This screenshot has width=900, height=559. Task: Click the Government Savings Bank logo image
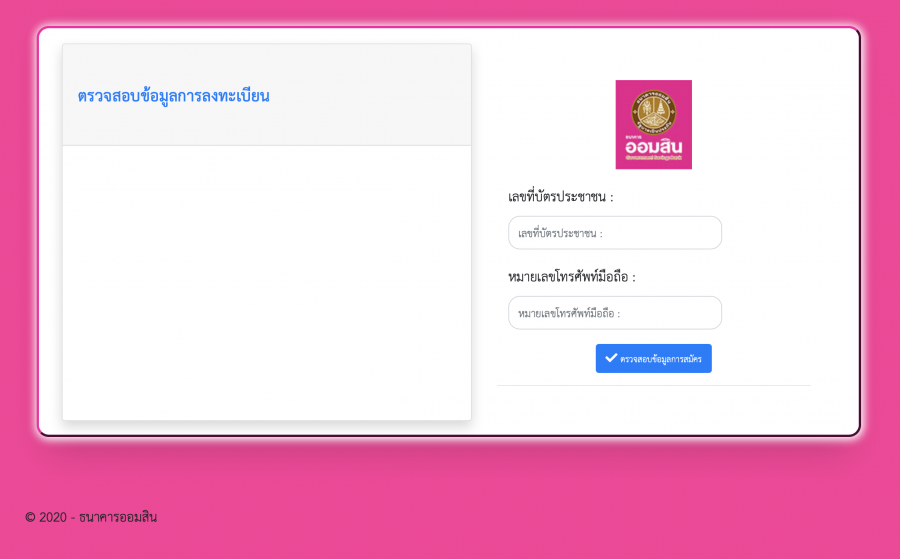coord(653,125)
